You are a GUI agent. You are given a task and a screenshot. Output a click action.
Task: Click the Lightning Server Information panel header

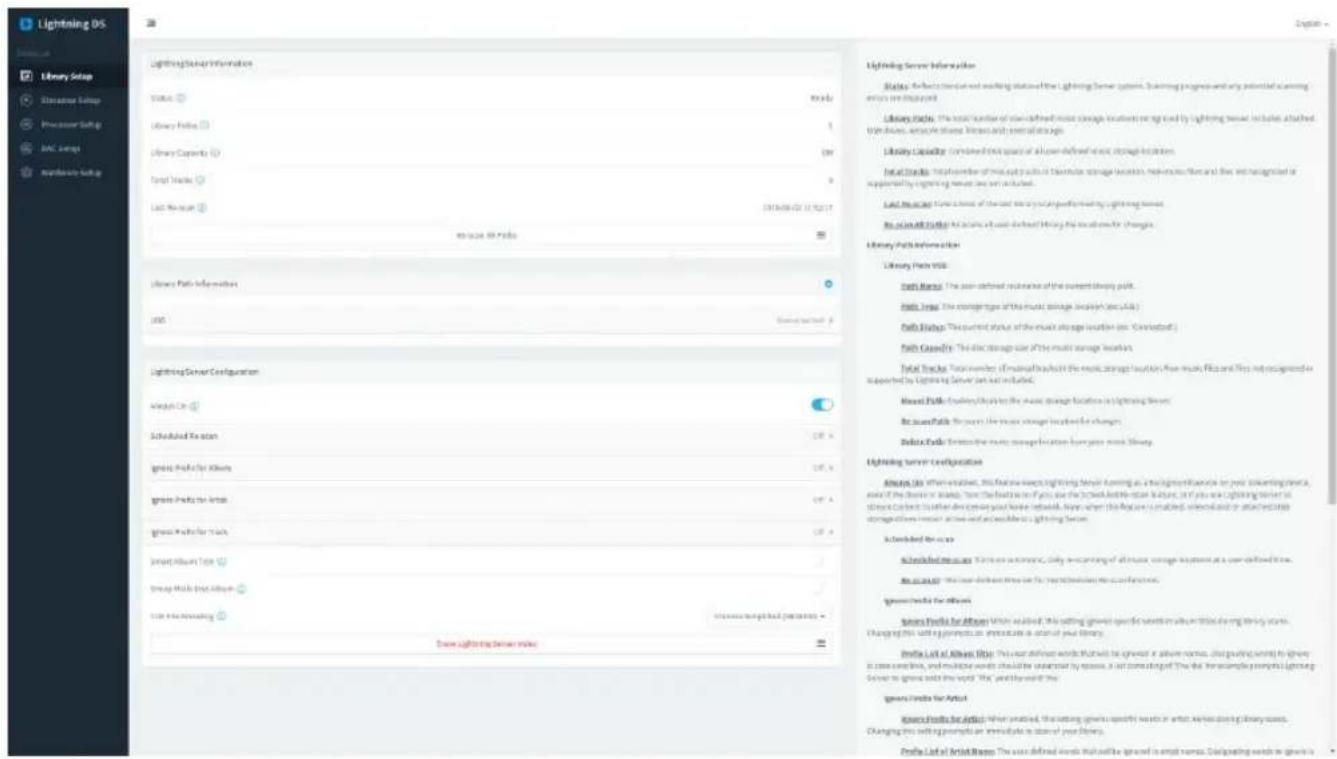[x=491, y=63]
